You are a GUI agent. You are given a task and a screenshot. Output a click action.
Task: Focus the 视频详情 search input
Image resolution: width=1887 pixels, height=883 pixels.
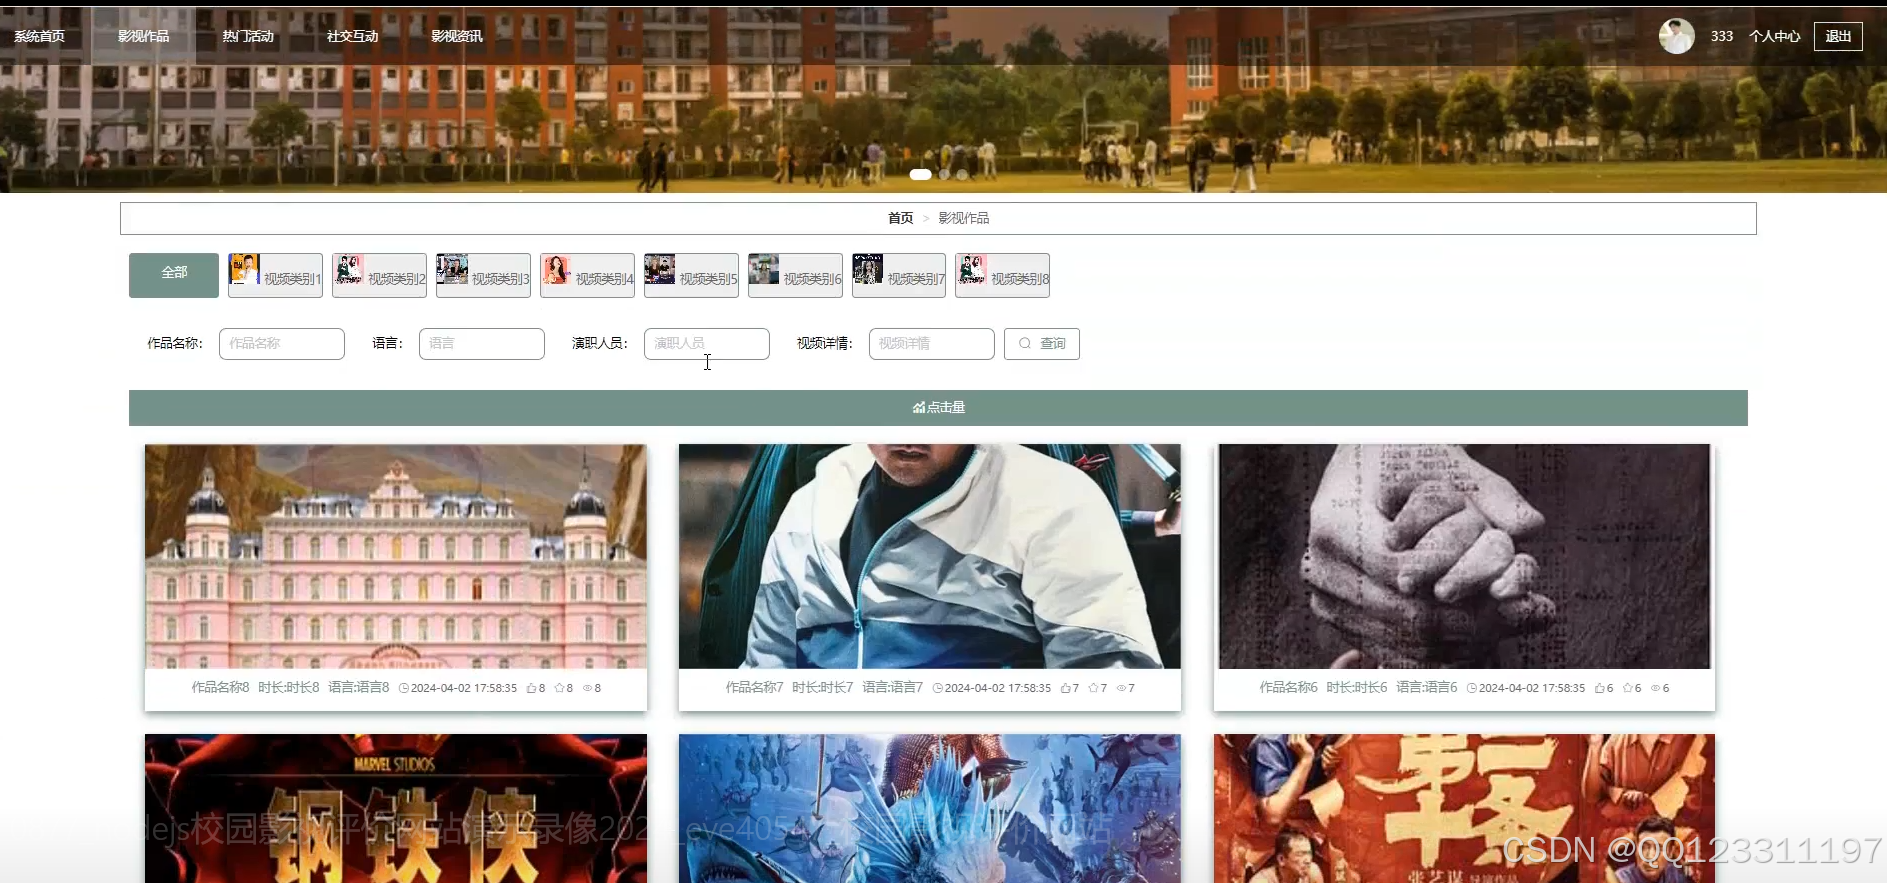coord(932,343)
